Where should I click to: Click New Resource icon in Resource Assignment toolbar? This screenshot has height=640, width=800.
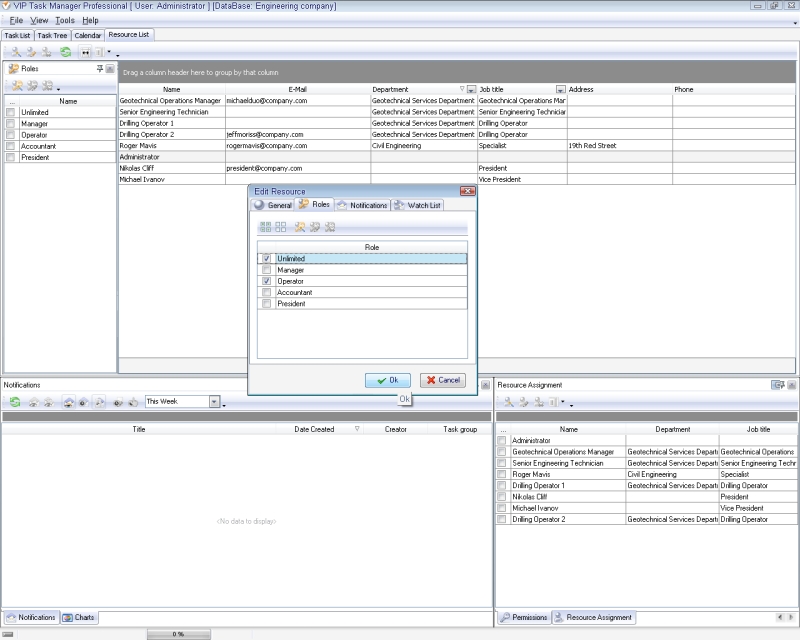tap(509, 402)
